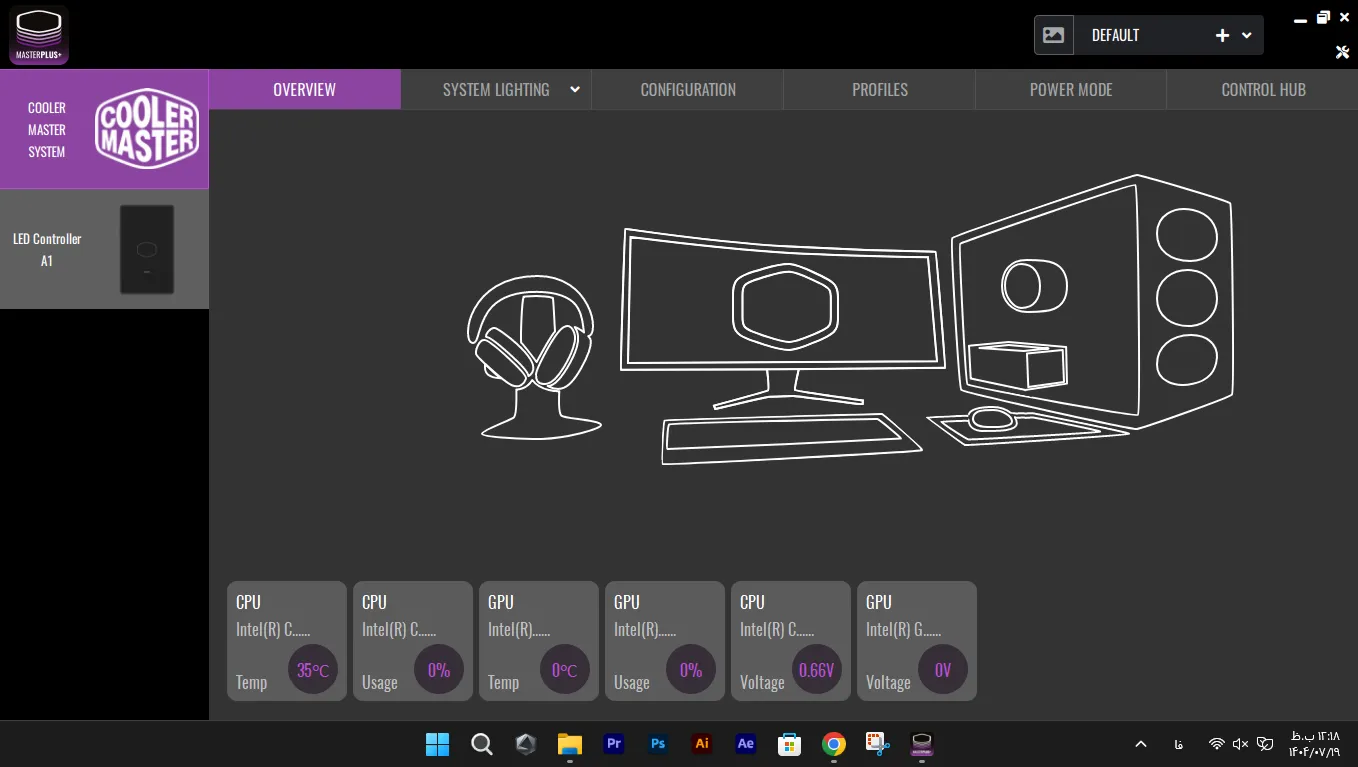Go to the Power Mode tab
1358x767 pixels.
tap(1071, 89)
